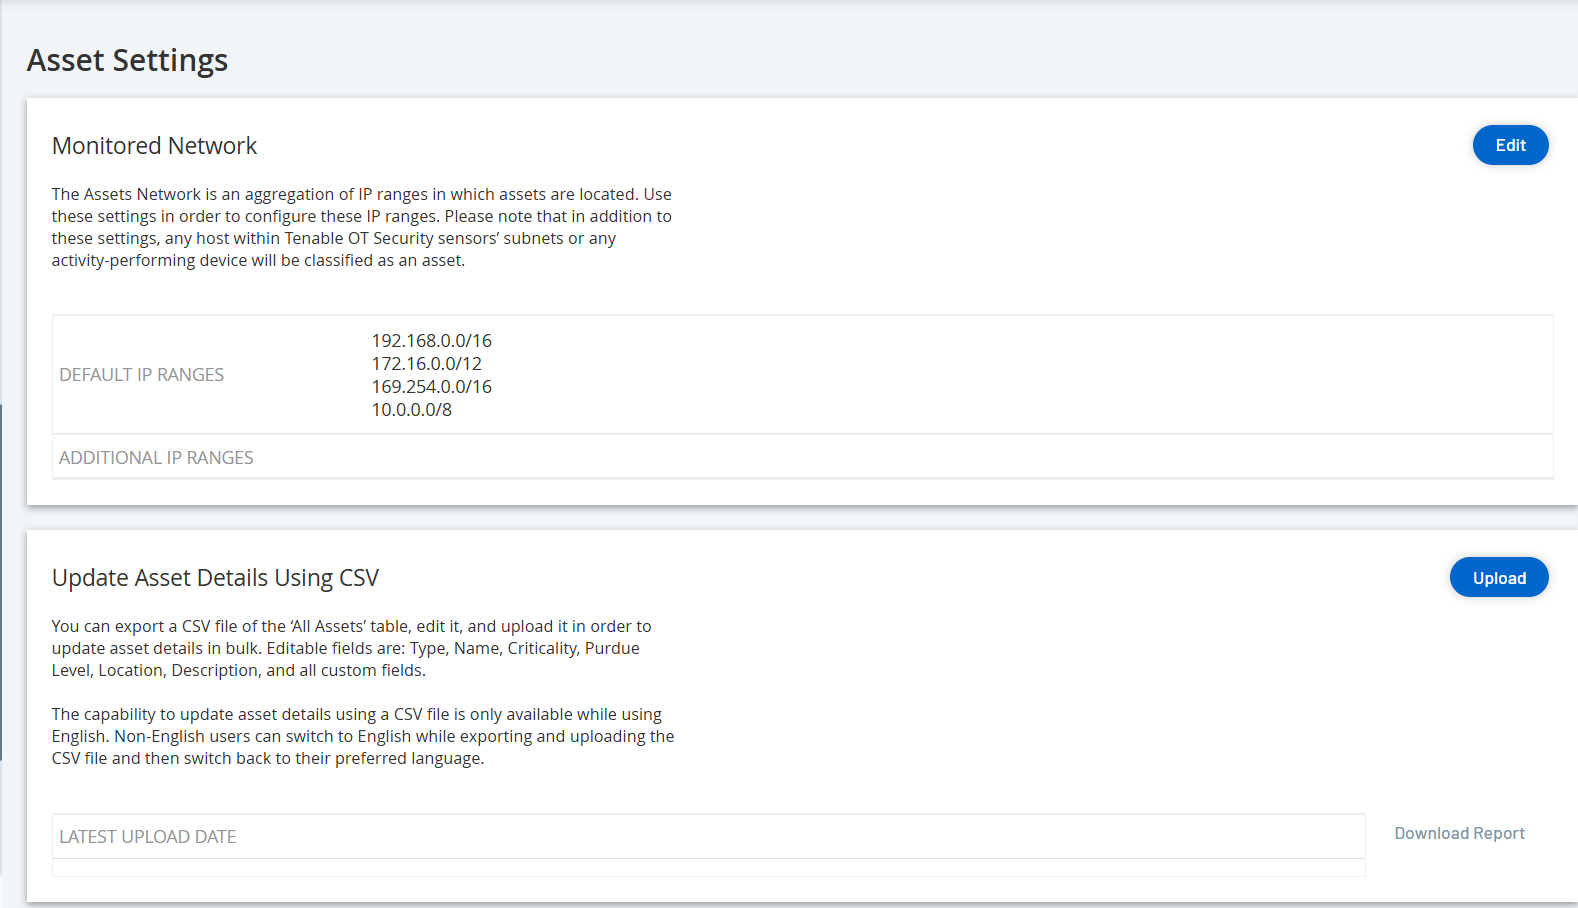Click the dark sidebar strip at left edge

tap(1, 580)
